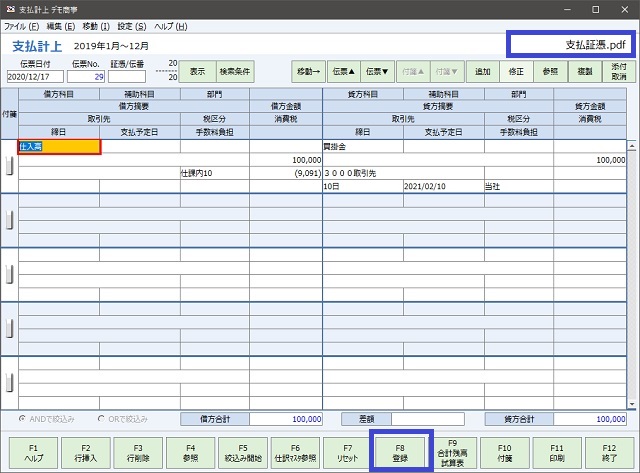This screenshot has width=640, height=473.
Task: Select the ANDで絞込み radio button
Action: coord(22,419)
